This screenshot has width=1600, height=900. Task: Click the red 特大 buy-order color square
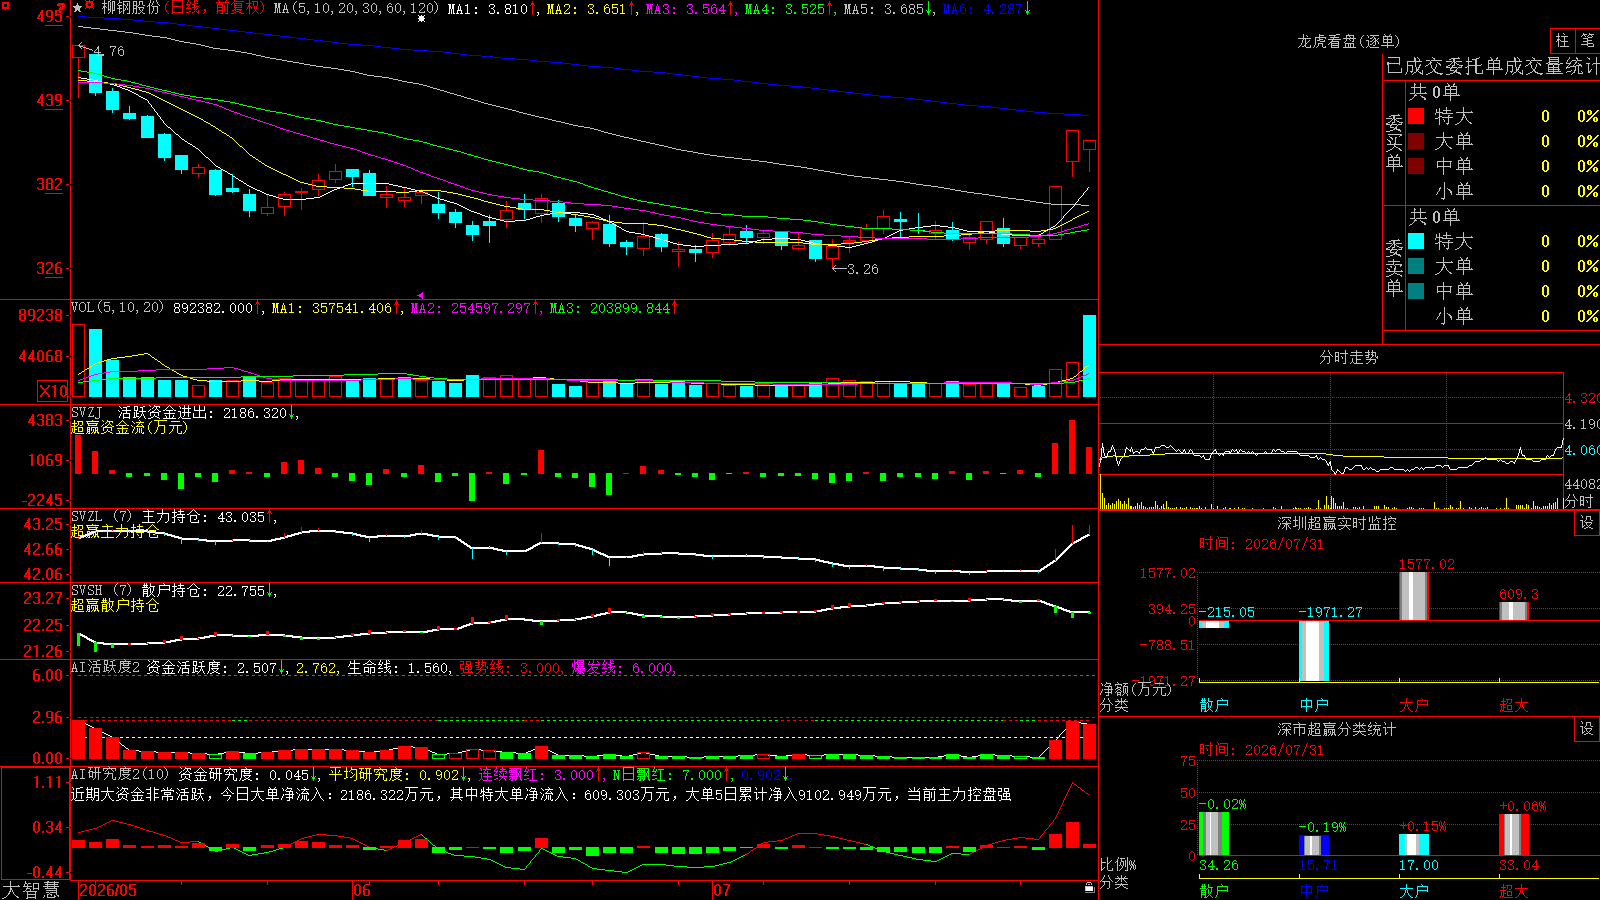pyautogui.click(x=1416, y=116)
